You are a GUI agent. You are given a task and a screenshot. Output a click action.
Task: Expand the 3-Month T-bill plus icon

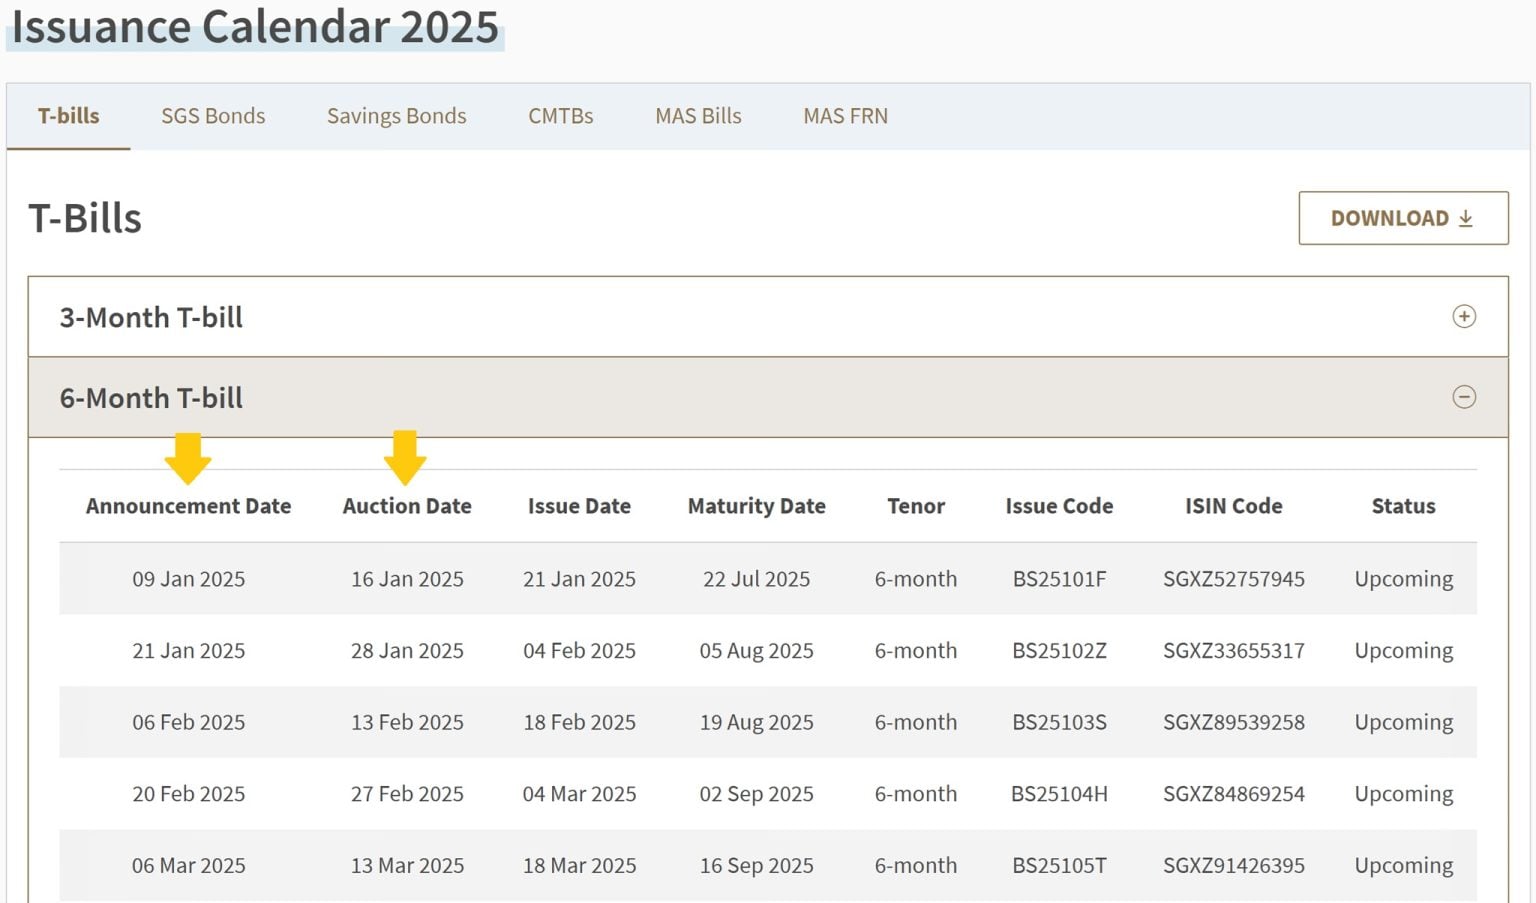point(1463,317)
